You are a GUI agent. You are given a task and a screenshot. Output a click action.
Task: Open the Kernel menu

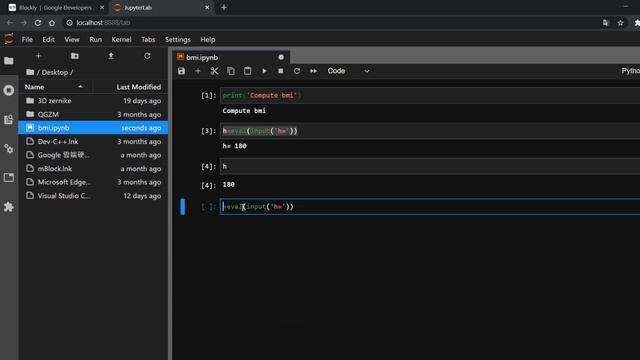(121, 40)
